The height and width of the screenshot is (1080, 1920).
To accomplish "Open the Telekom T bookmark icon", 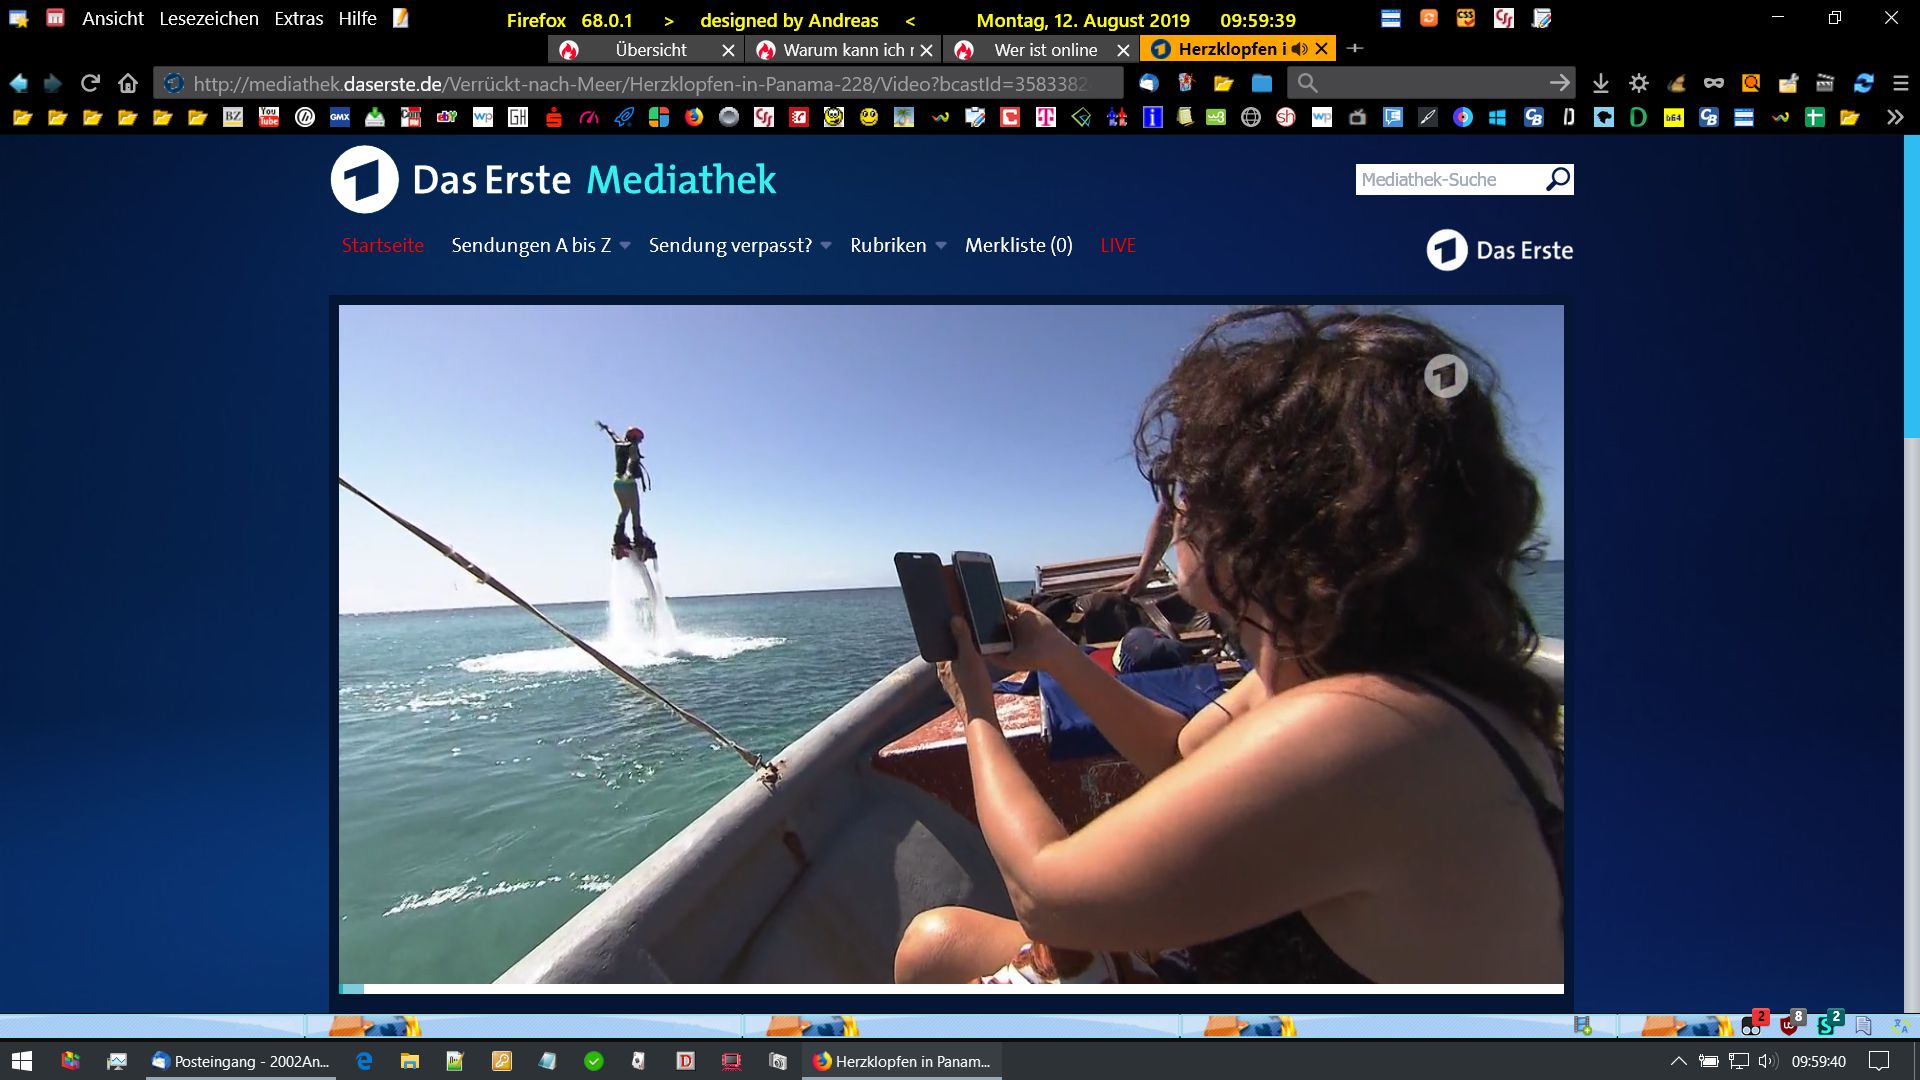I will 1045,117.
